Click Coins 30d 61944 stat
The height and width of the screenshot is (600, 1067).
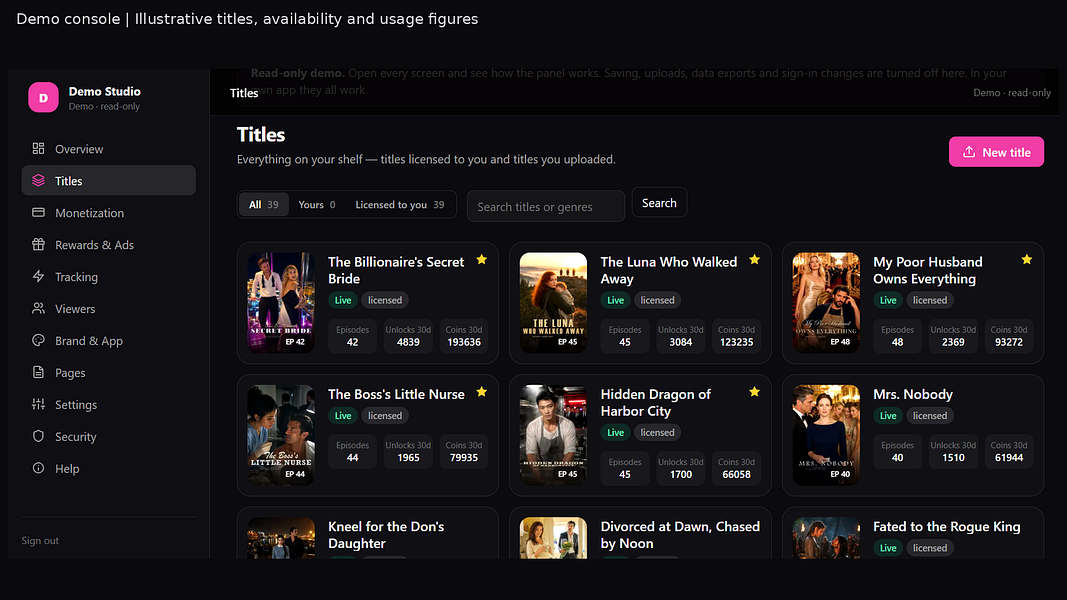click(1008, 452)
